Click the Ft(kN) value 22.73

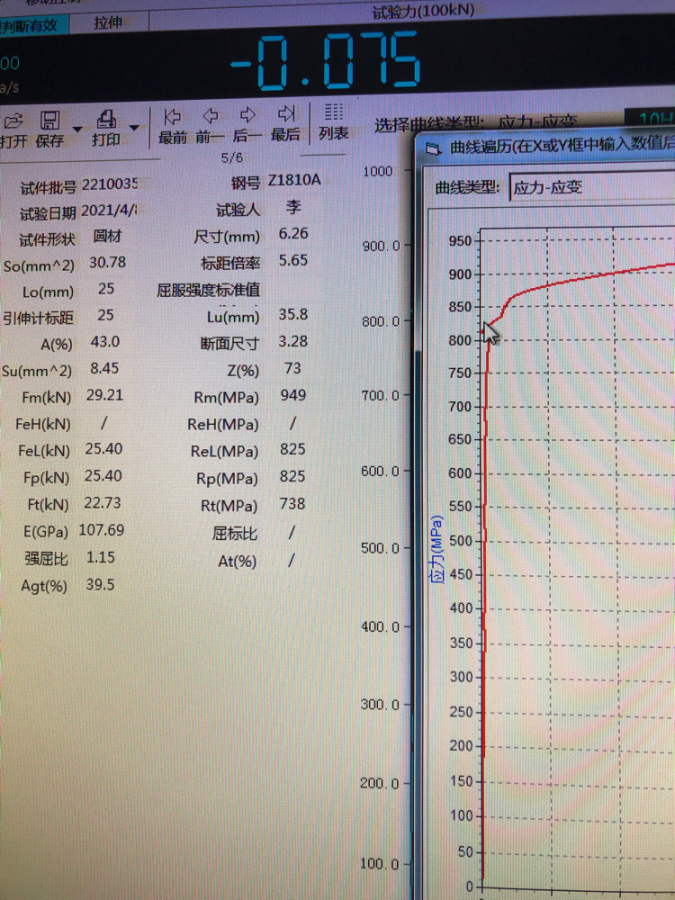click(103, 503)
